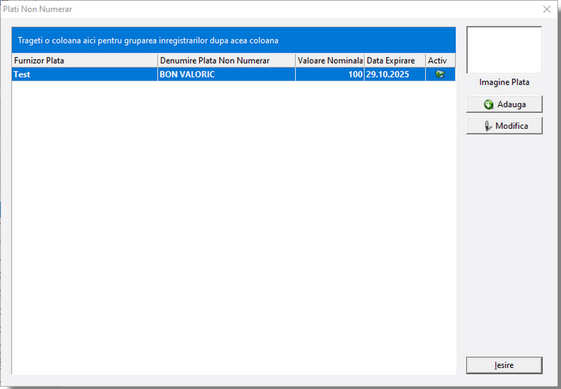Sort by Furnizor Plata column header
Image resolution: width=561 pixels, height=389 pixels.
pos(84,60)
